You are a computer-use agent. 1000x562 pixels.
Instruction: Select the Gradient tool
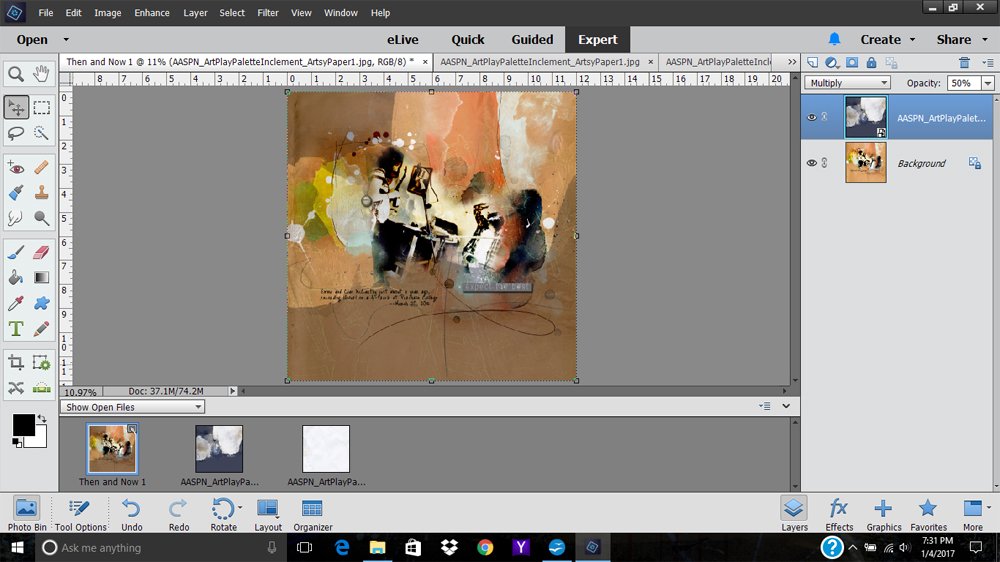pos(41,277)
